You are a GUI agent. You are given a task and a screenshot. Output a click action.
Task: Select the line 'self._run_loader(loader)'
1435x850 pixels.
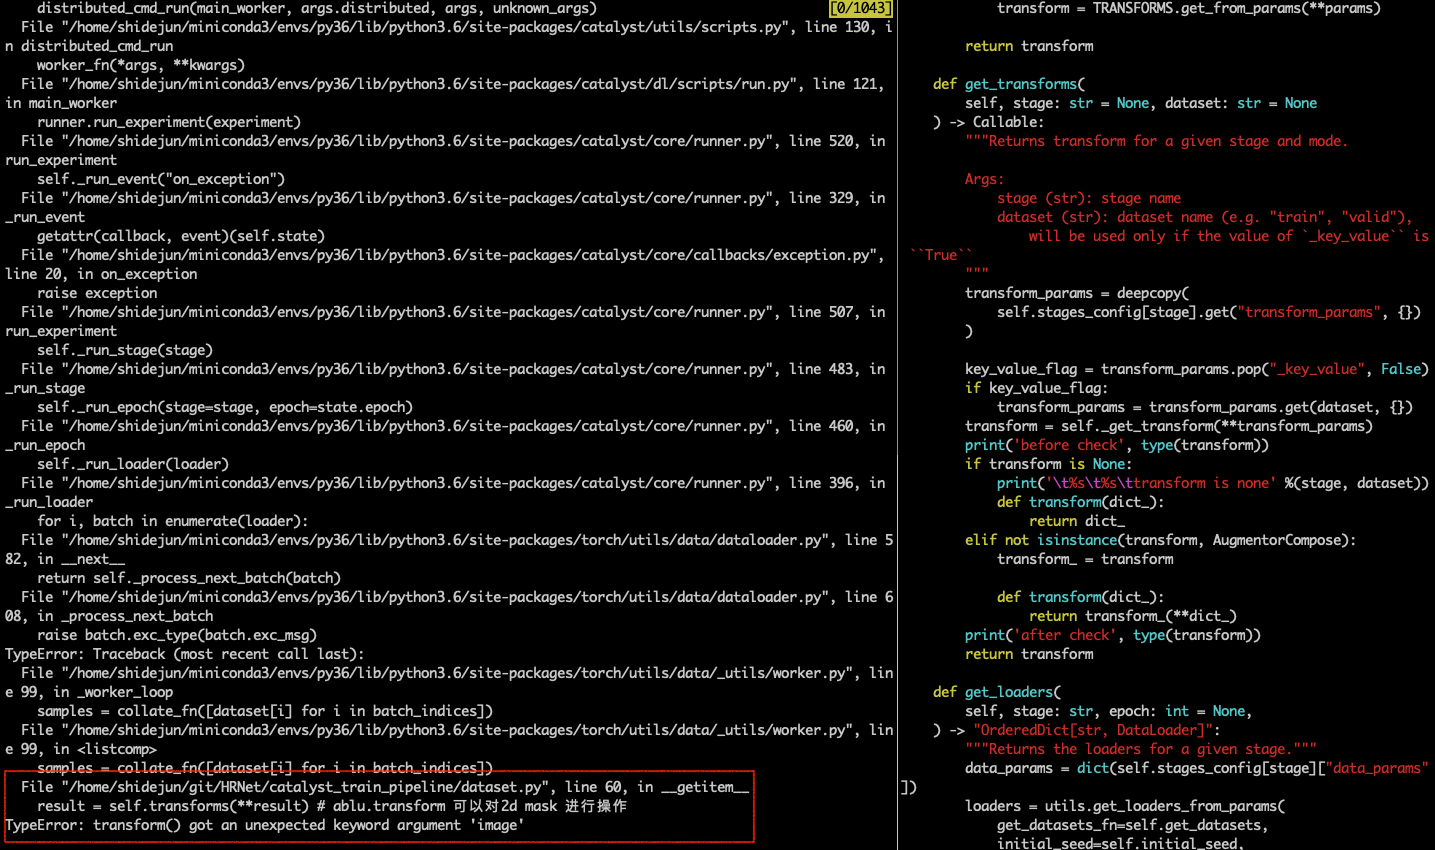(x=133, y=464)
